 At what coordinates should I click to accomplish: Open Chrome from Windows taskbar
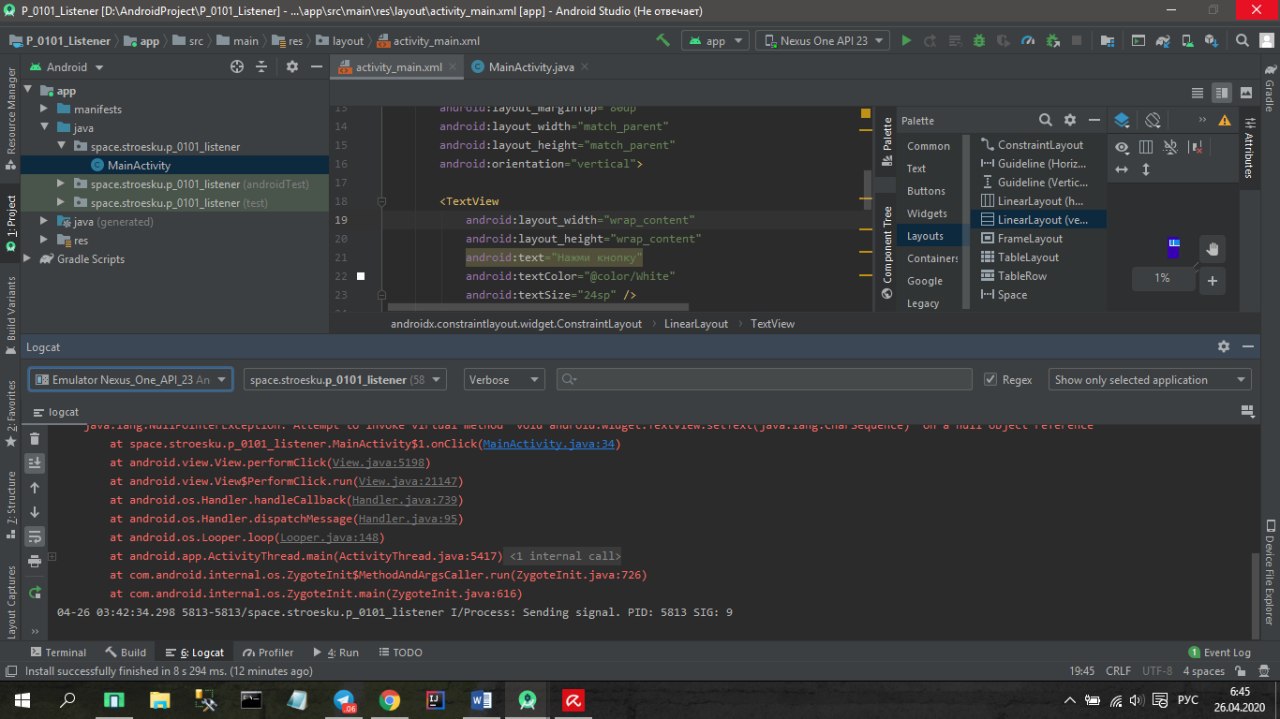click(389, 700)
